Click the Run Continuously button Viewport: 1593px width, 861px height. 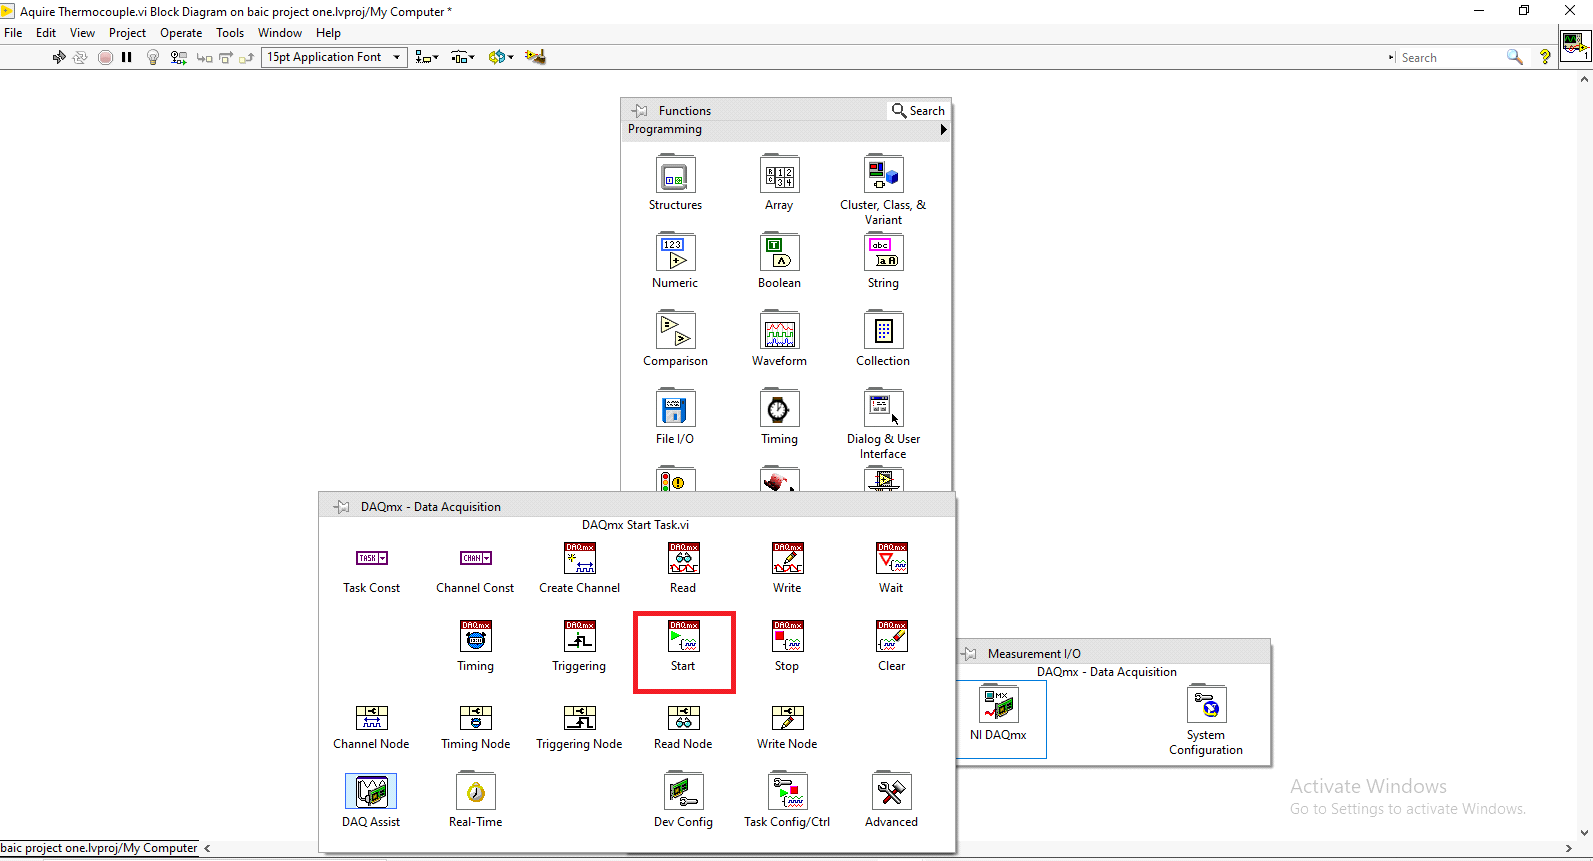pyautogui.click(x=81, y=57)
